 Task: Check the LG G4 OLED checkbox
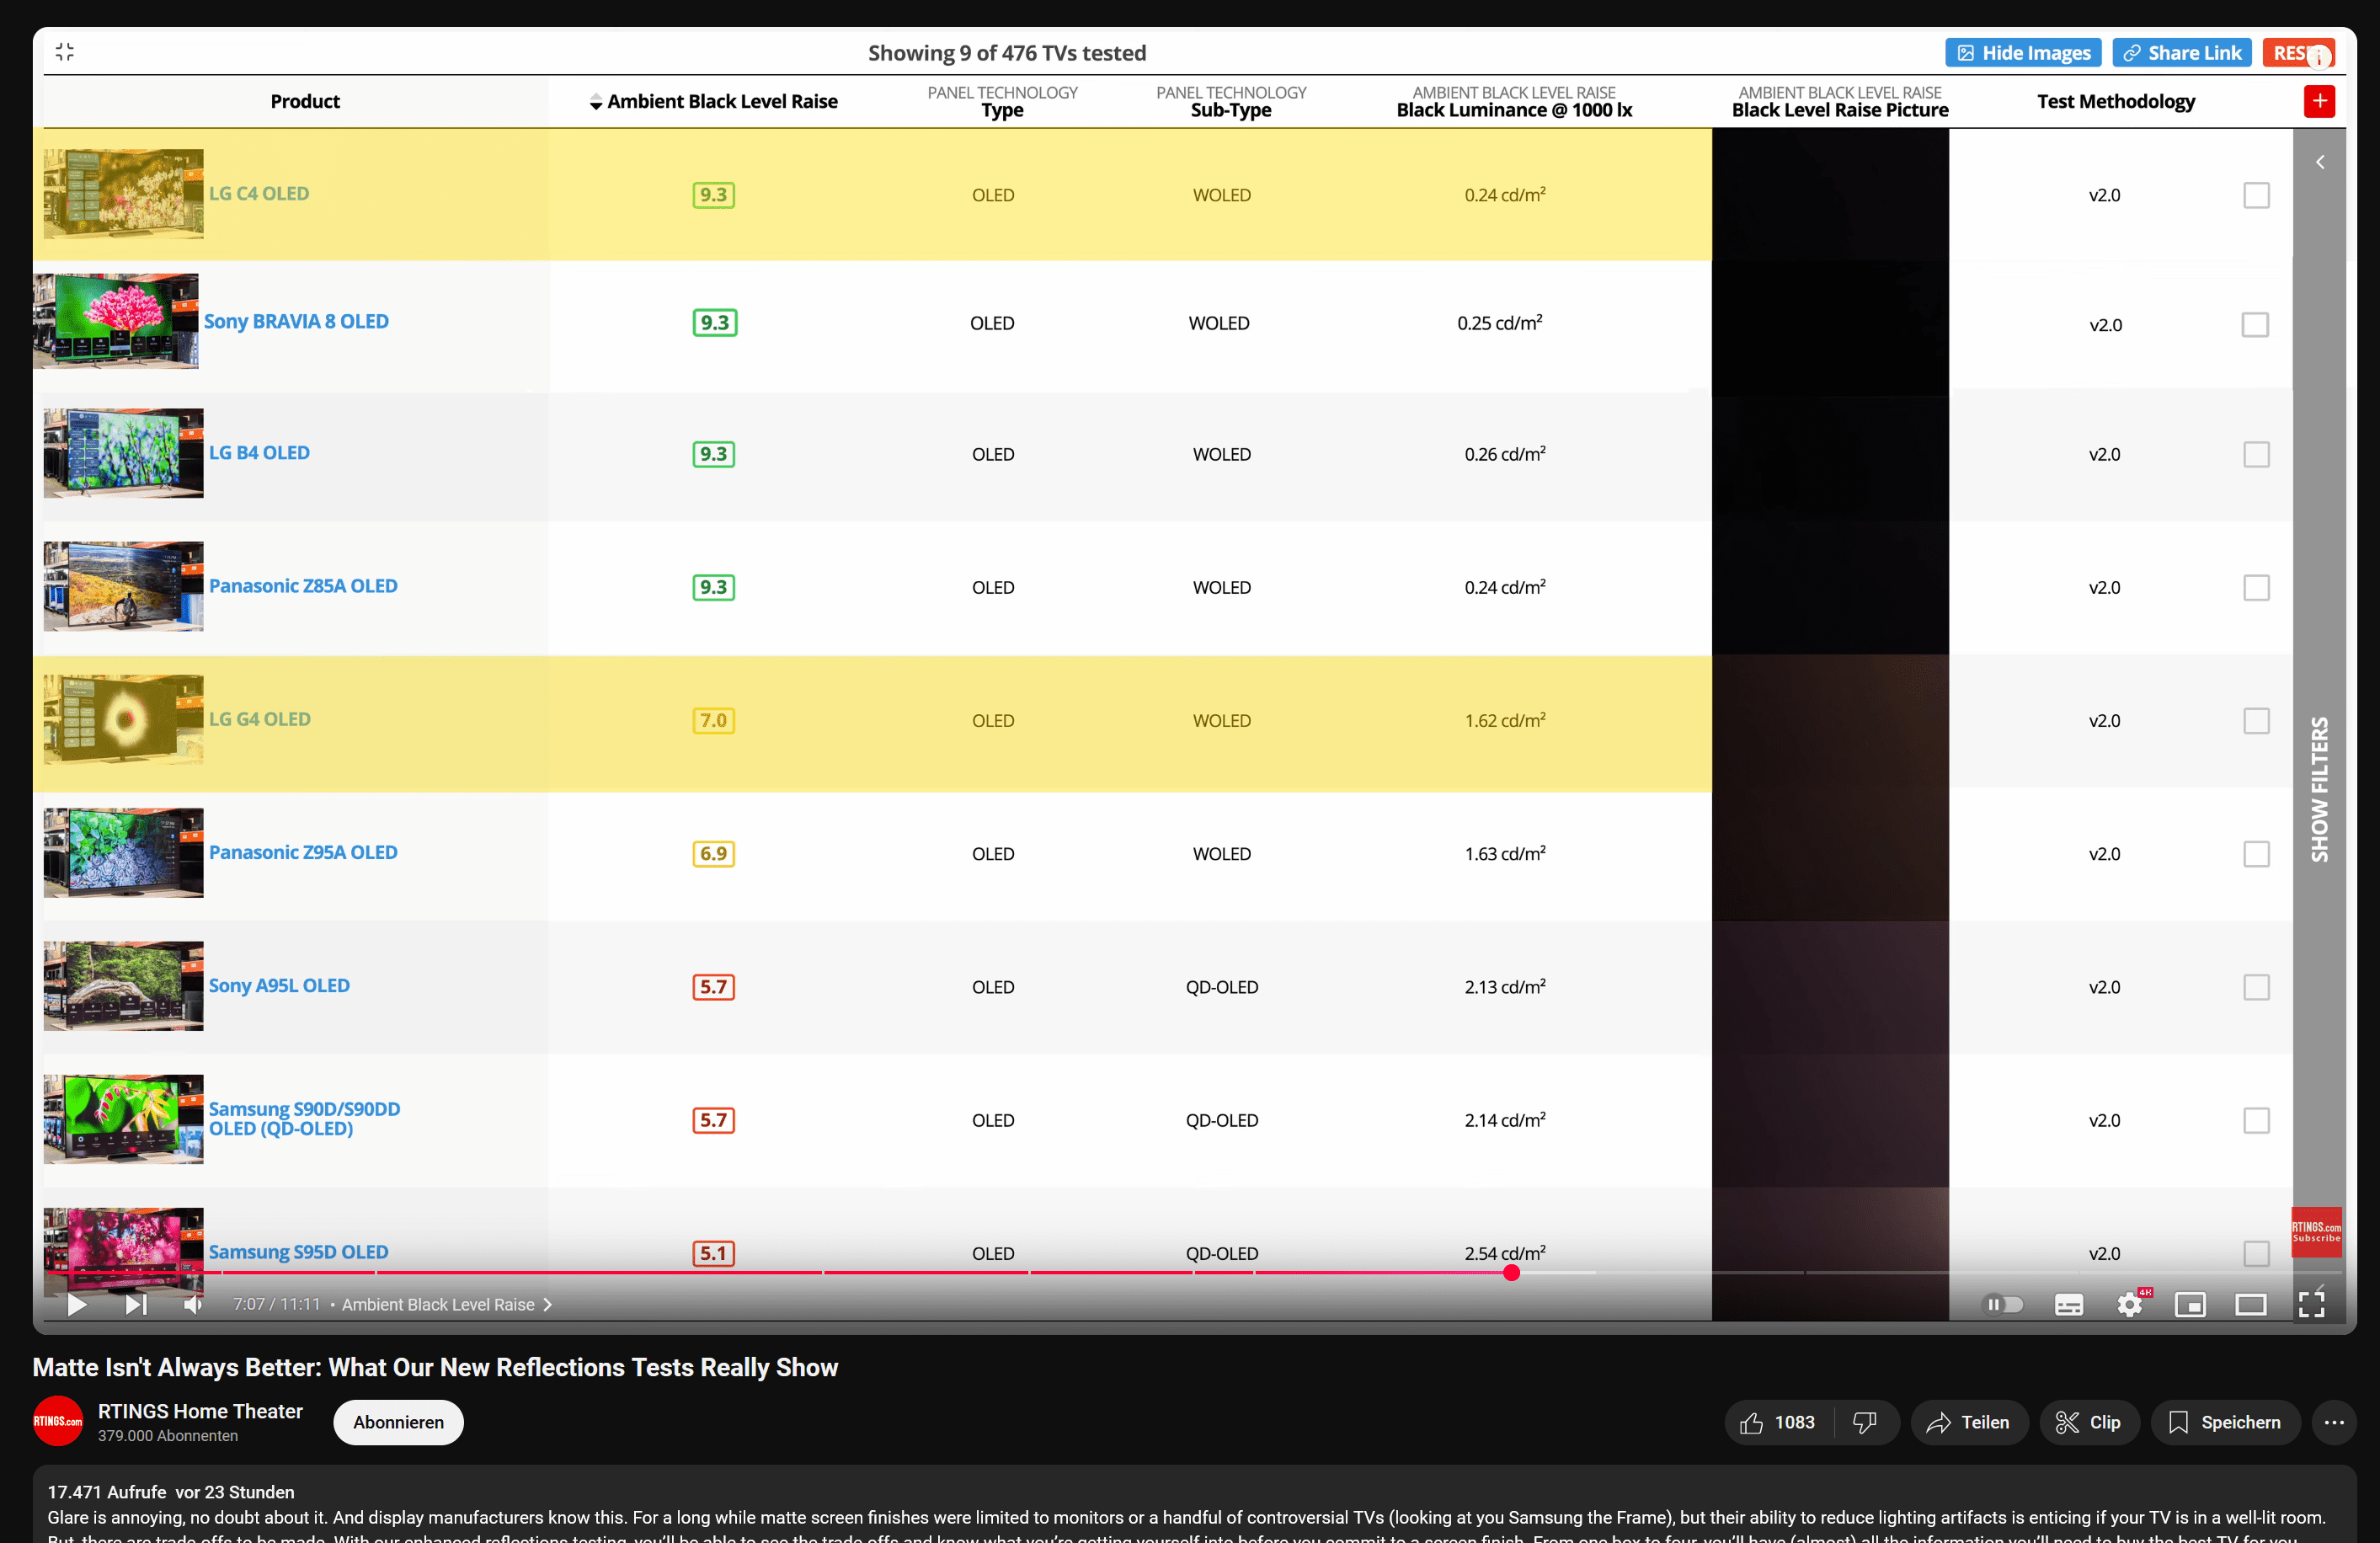click(x=2256, y=720)
